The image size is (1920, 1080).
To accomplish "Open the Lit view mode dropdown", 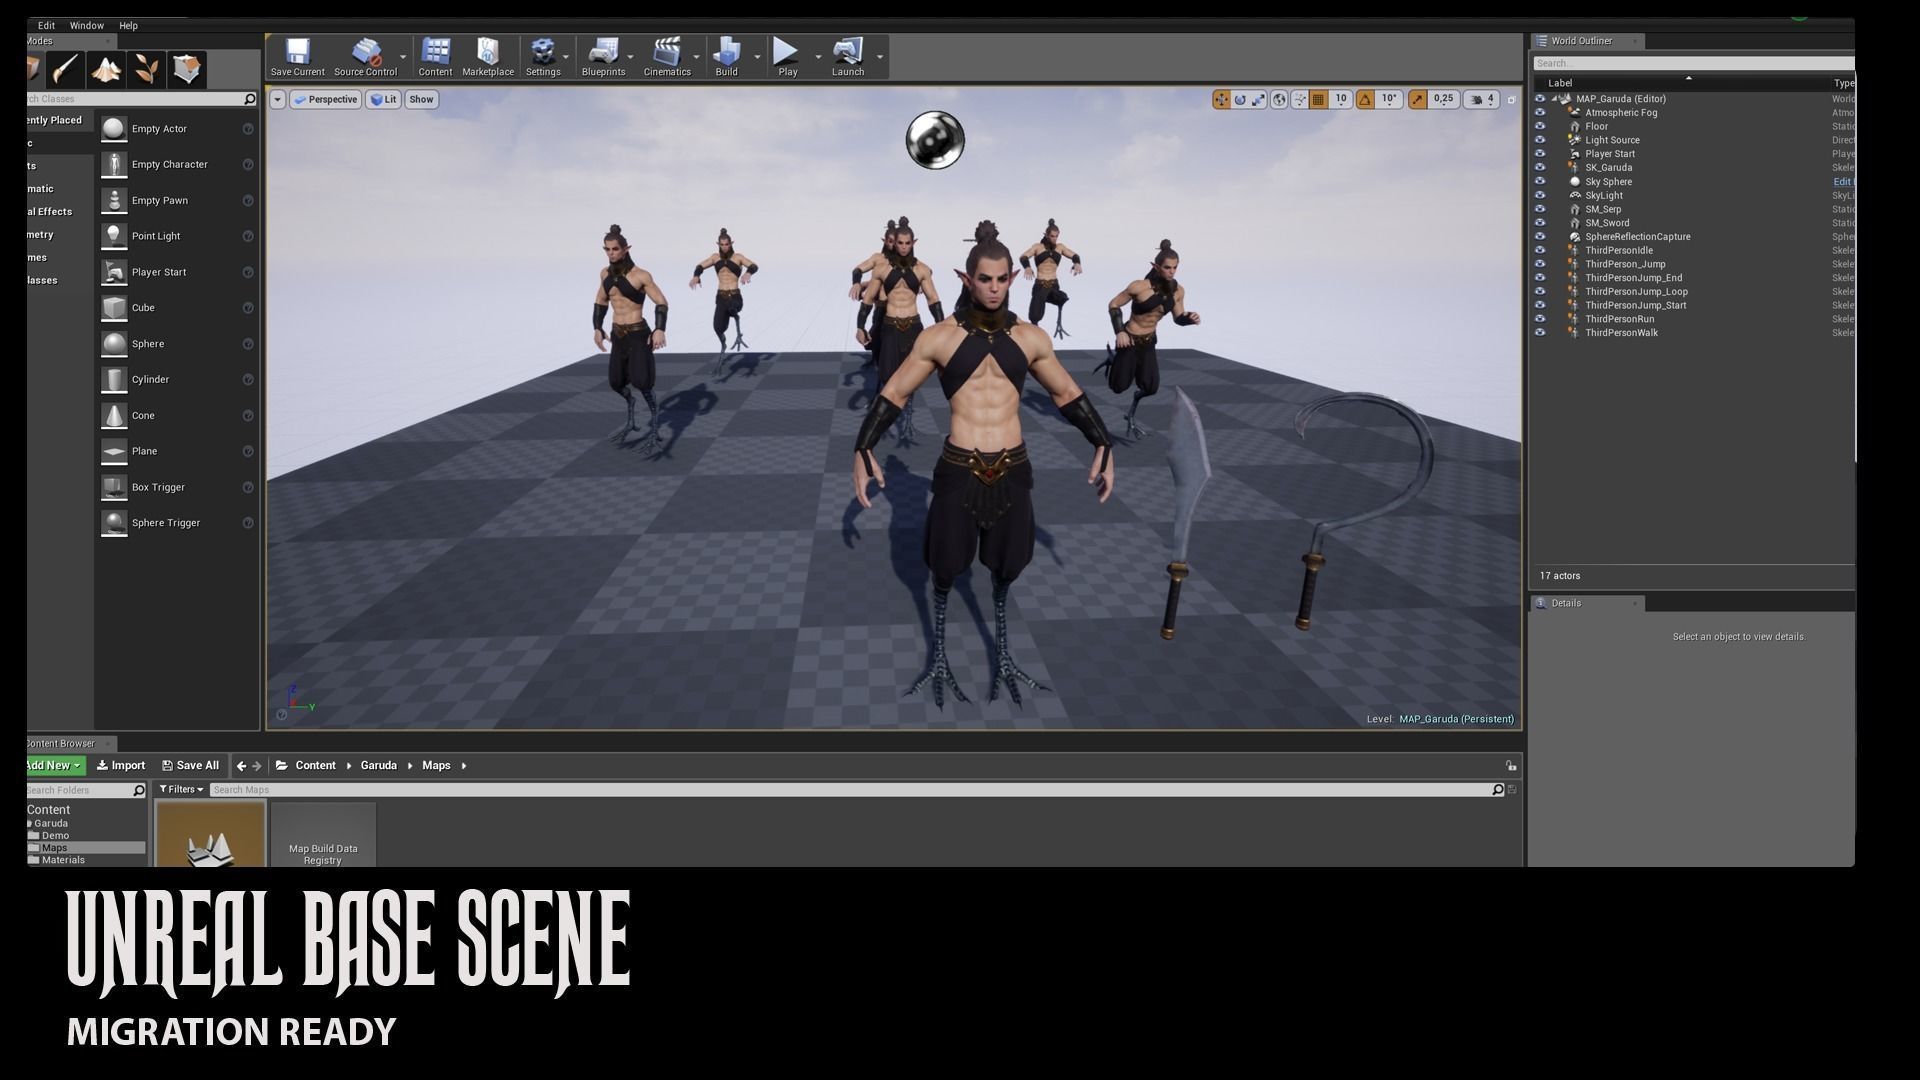I will pyautogui.click(x=383, y=99).
